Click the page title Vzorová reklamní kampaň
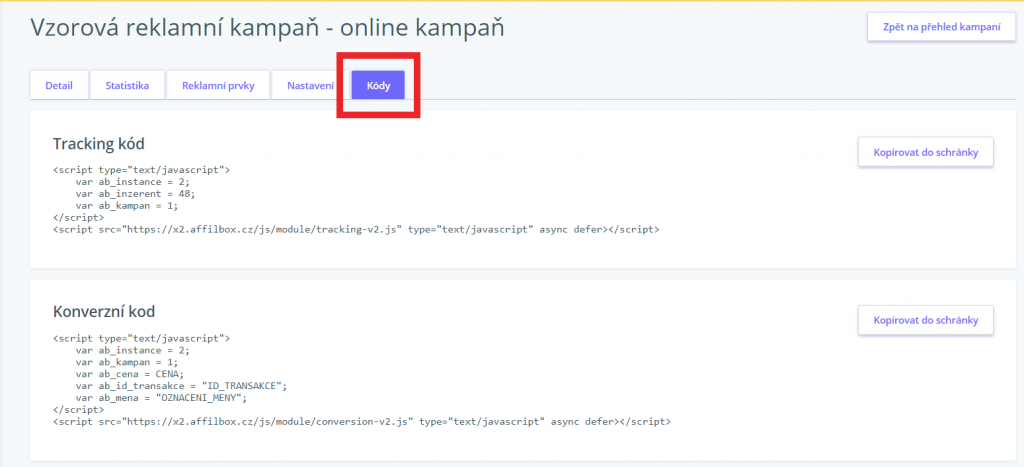Viewport: 1024px width, 467px height. pos(267,29)
